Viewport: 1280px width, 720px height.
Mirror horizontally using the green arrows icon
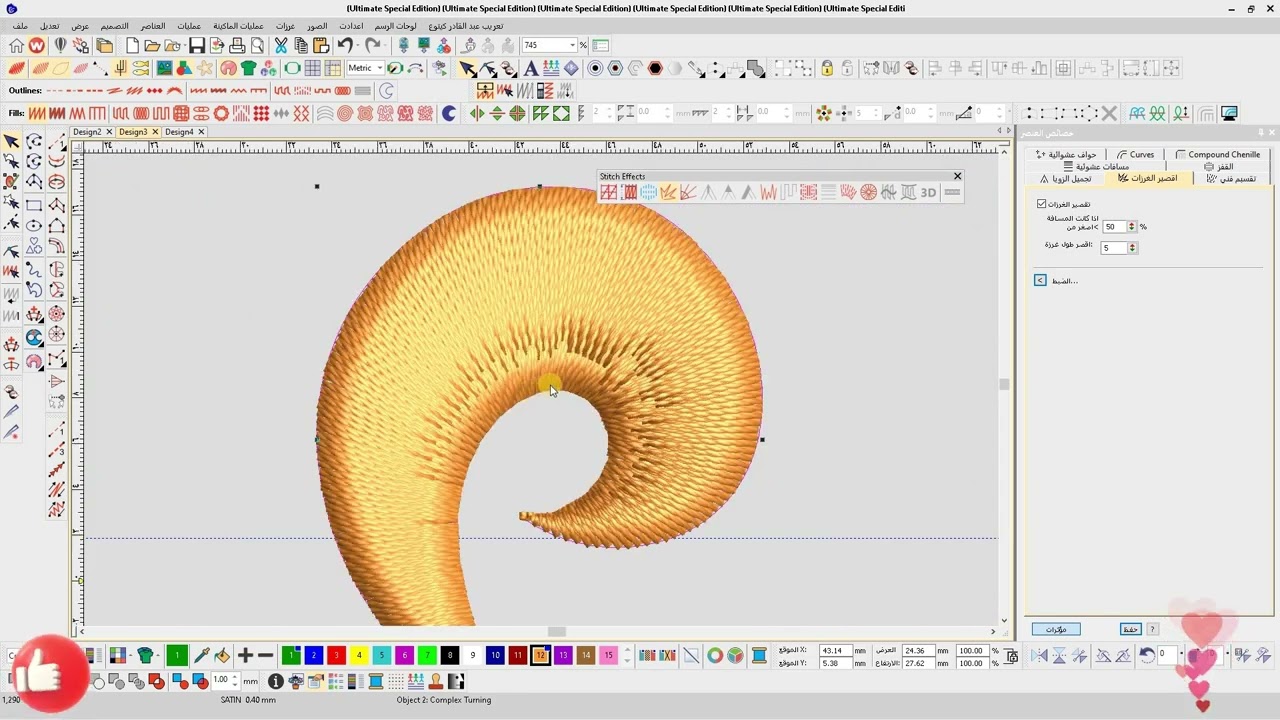coord(477,114)
